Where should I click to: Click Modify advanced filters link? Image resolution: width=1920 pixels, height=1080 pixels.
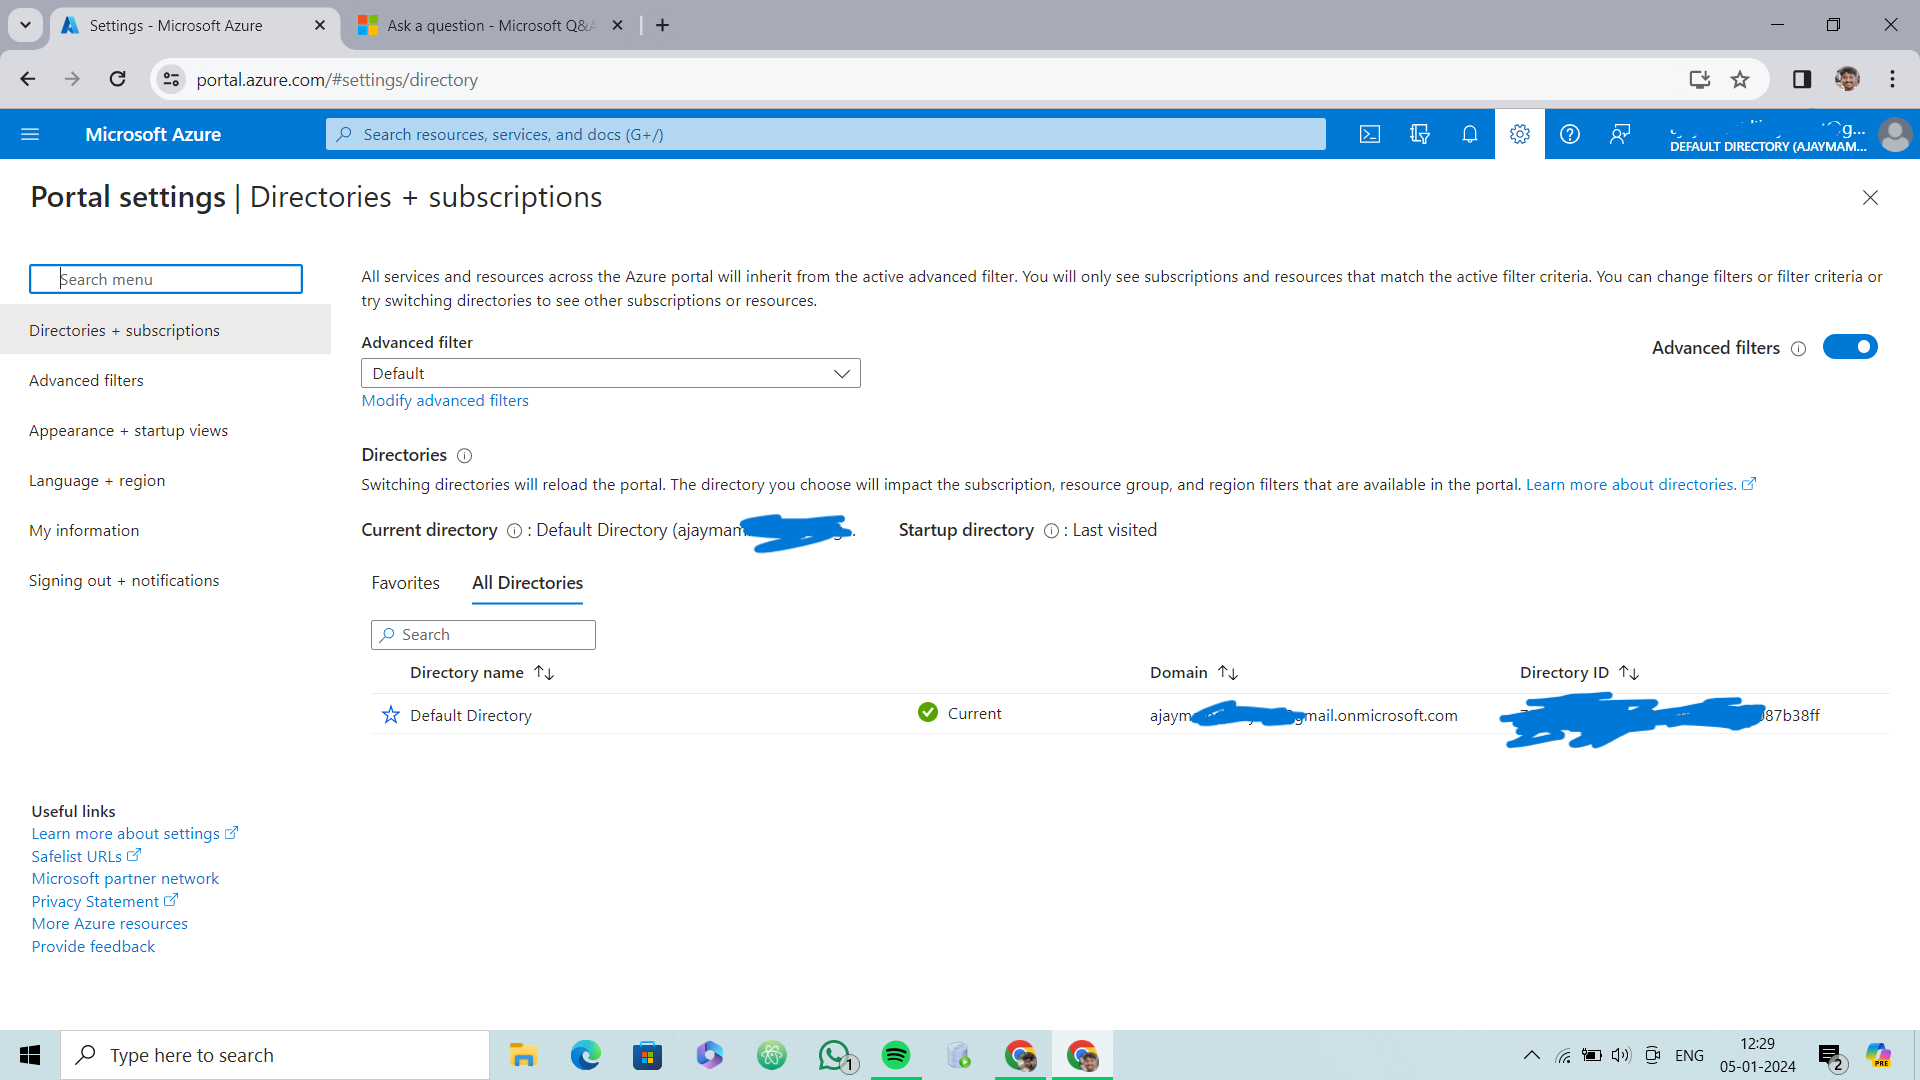[445, 401]
